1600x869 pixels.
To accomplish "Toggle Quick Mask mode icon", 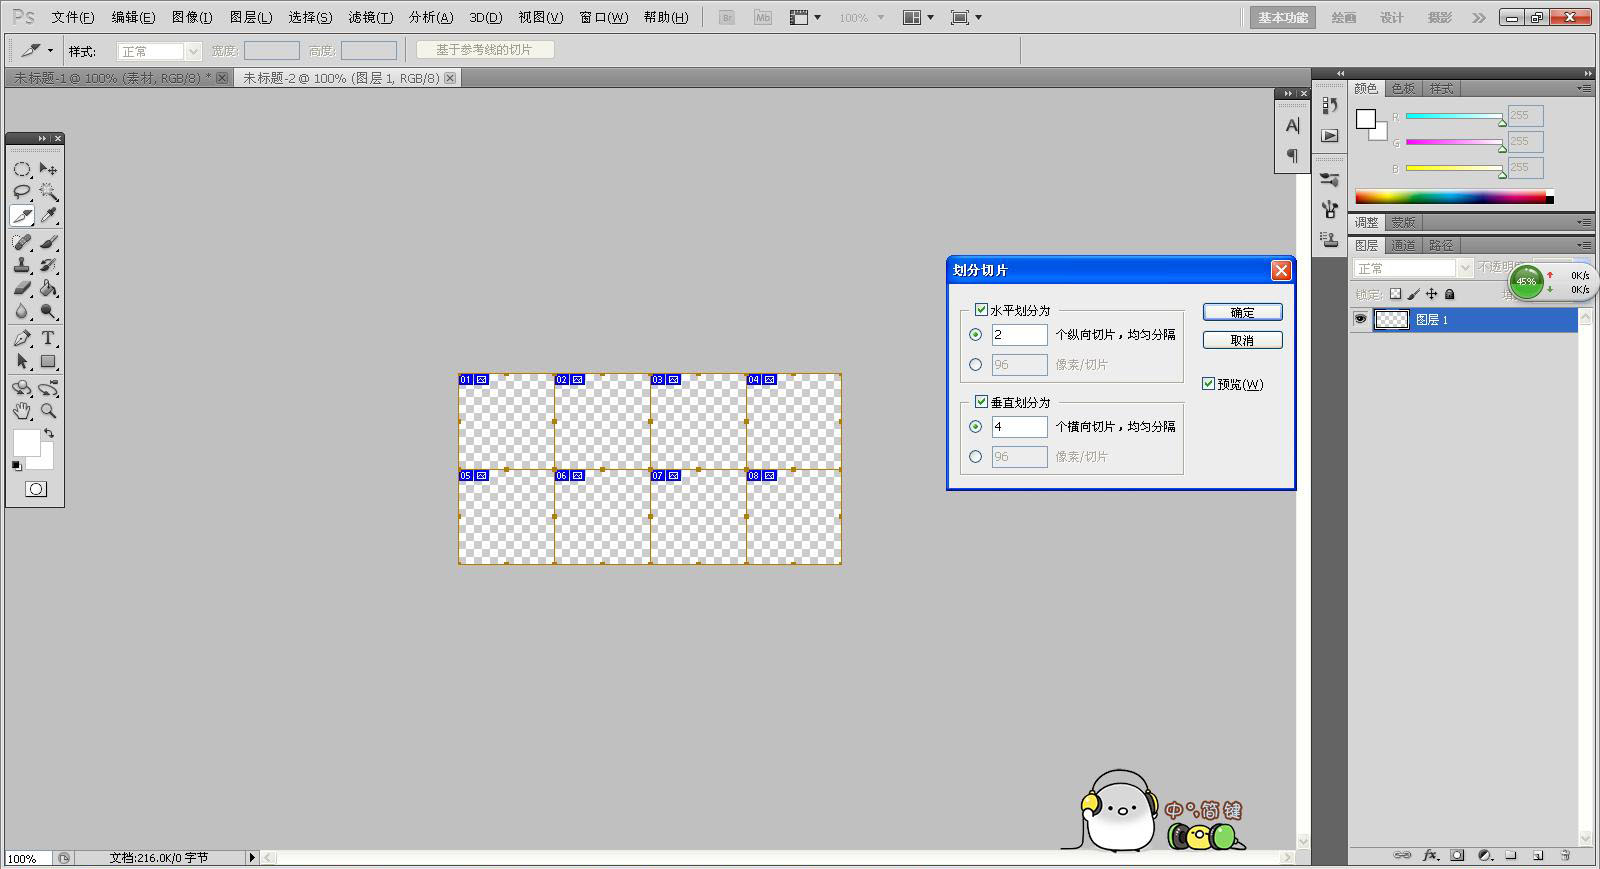I will pyautogui.click(x=36, y=489).
